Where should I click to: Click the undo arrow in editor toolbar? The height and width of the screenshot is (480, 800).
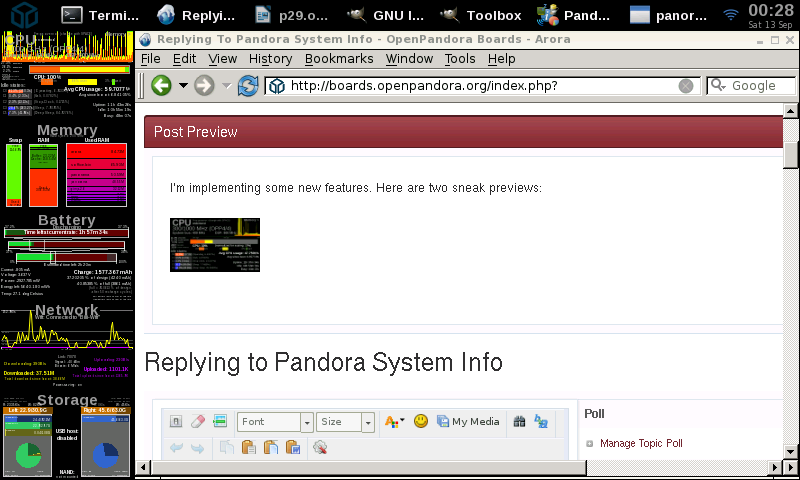[176, 448]
